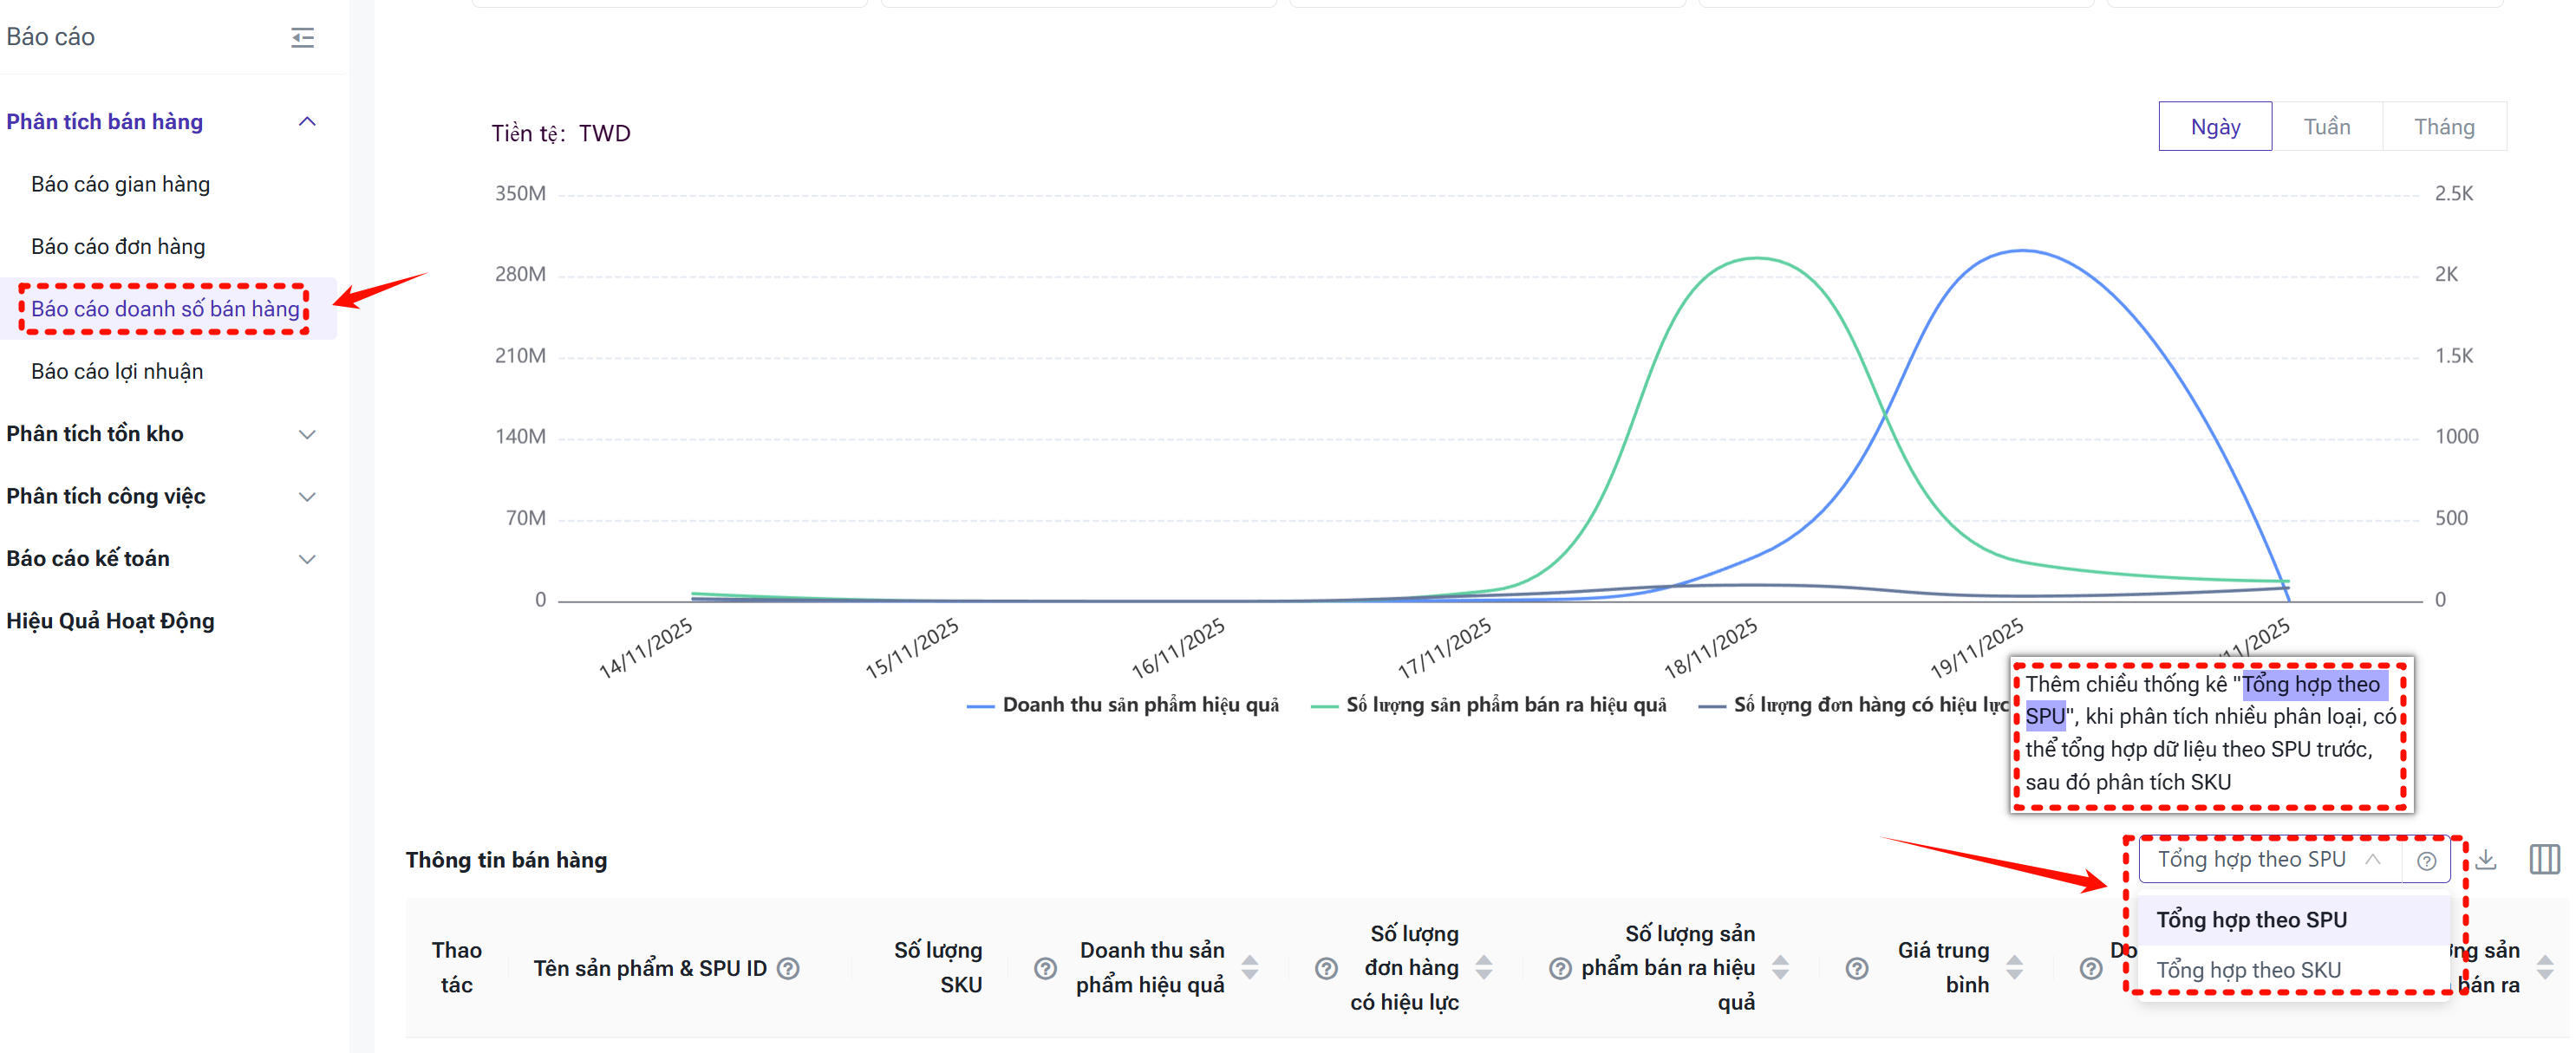
Task: Open the Tổng hợp theo SPU dropdown
Action: click(2265, 860)
